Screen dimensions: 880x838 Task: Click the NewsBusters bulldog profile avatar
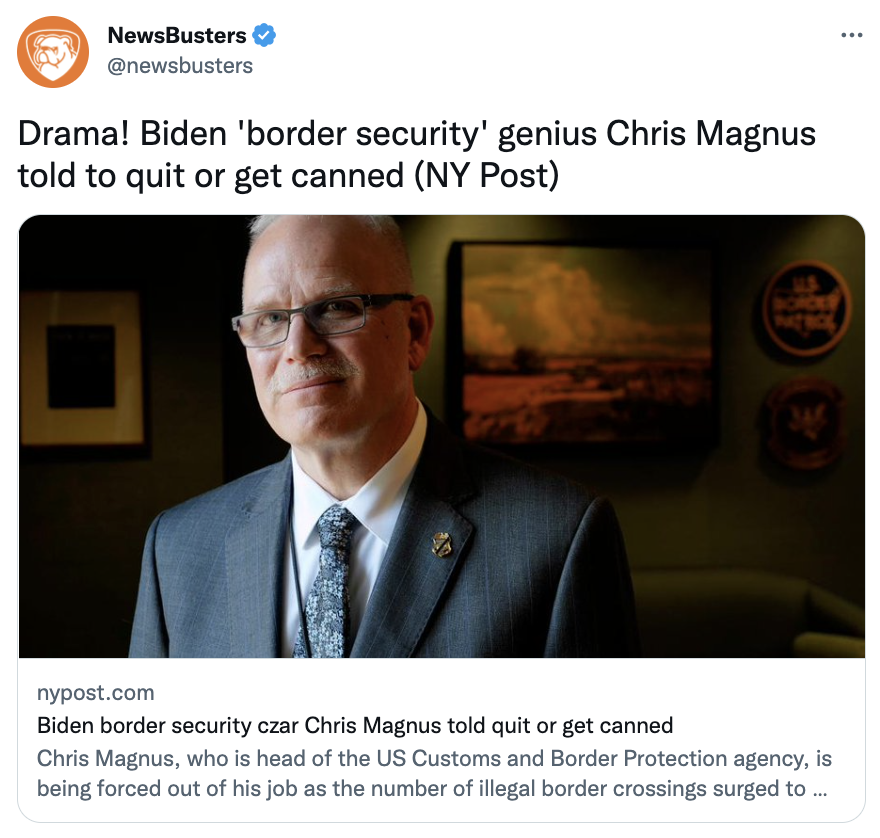pyautogui.click(x=53, y=52)
